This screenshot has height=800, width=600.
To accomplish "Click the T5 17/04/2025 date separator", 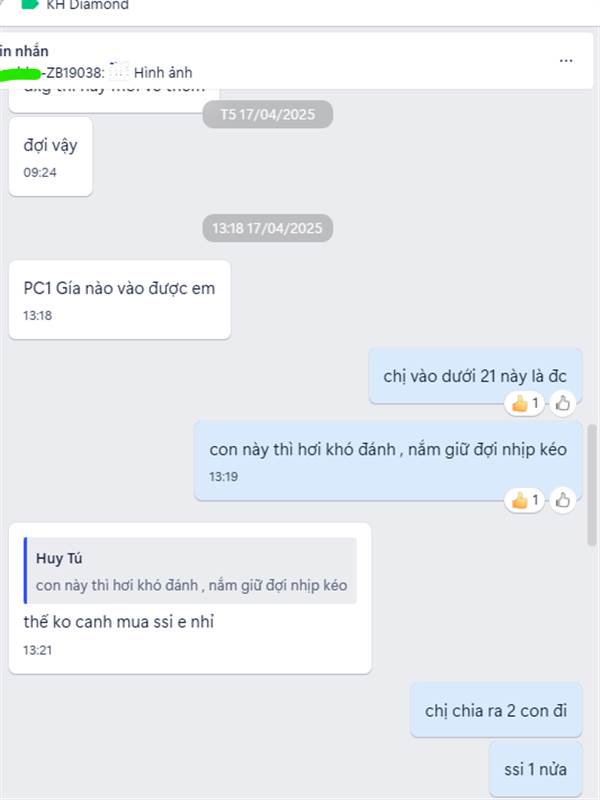I will click(x=268, y=114).
